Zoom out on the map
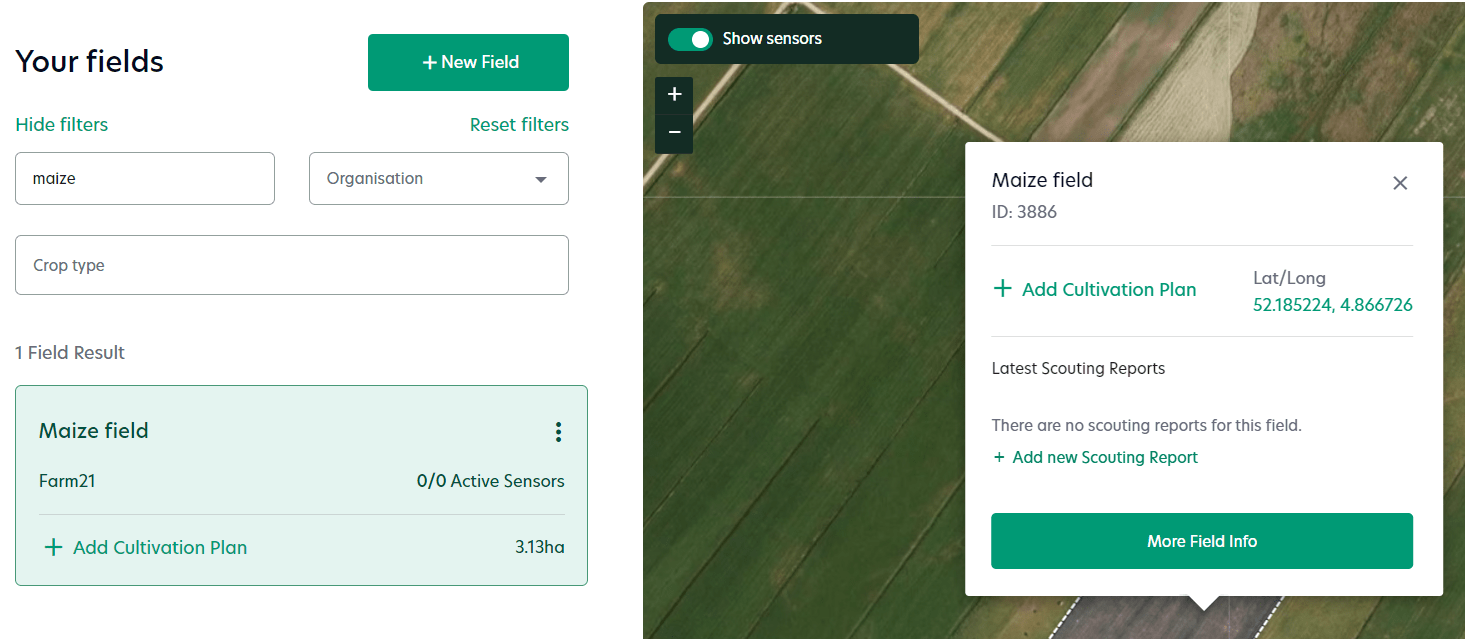The image size is (1465, 639). point(673,133)
